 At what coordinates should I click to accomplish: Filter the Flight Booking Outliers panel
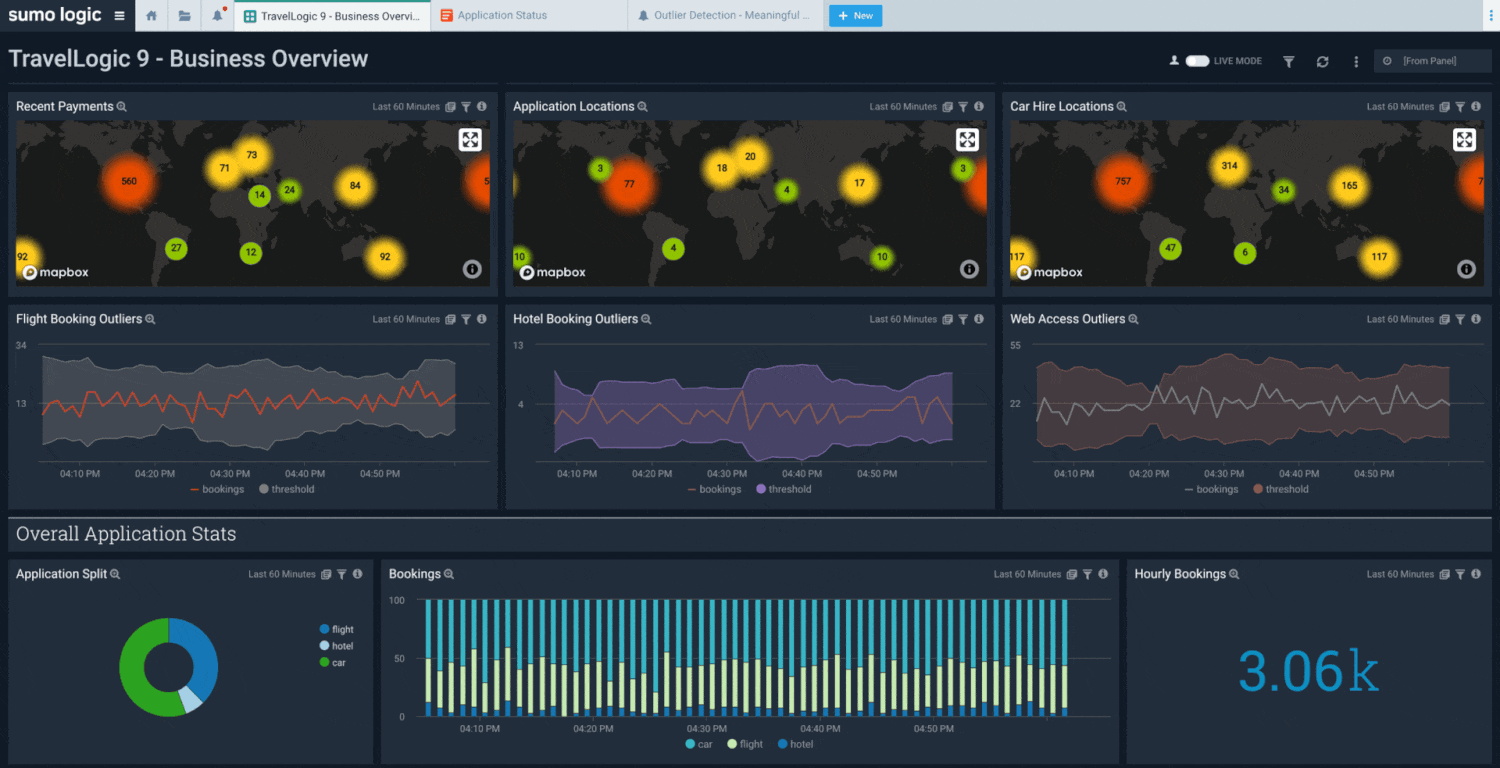point(466,320)
